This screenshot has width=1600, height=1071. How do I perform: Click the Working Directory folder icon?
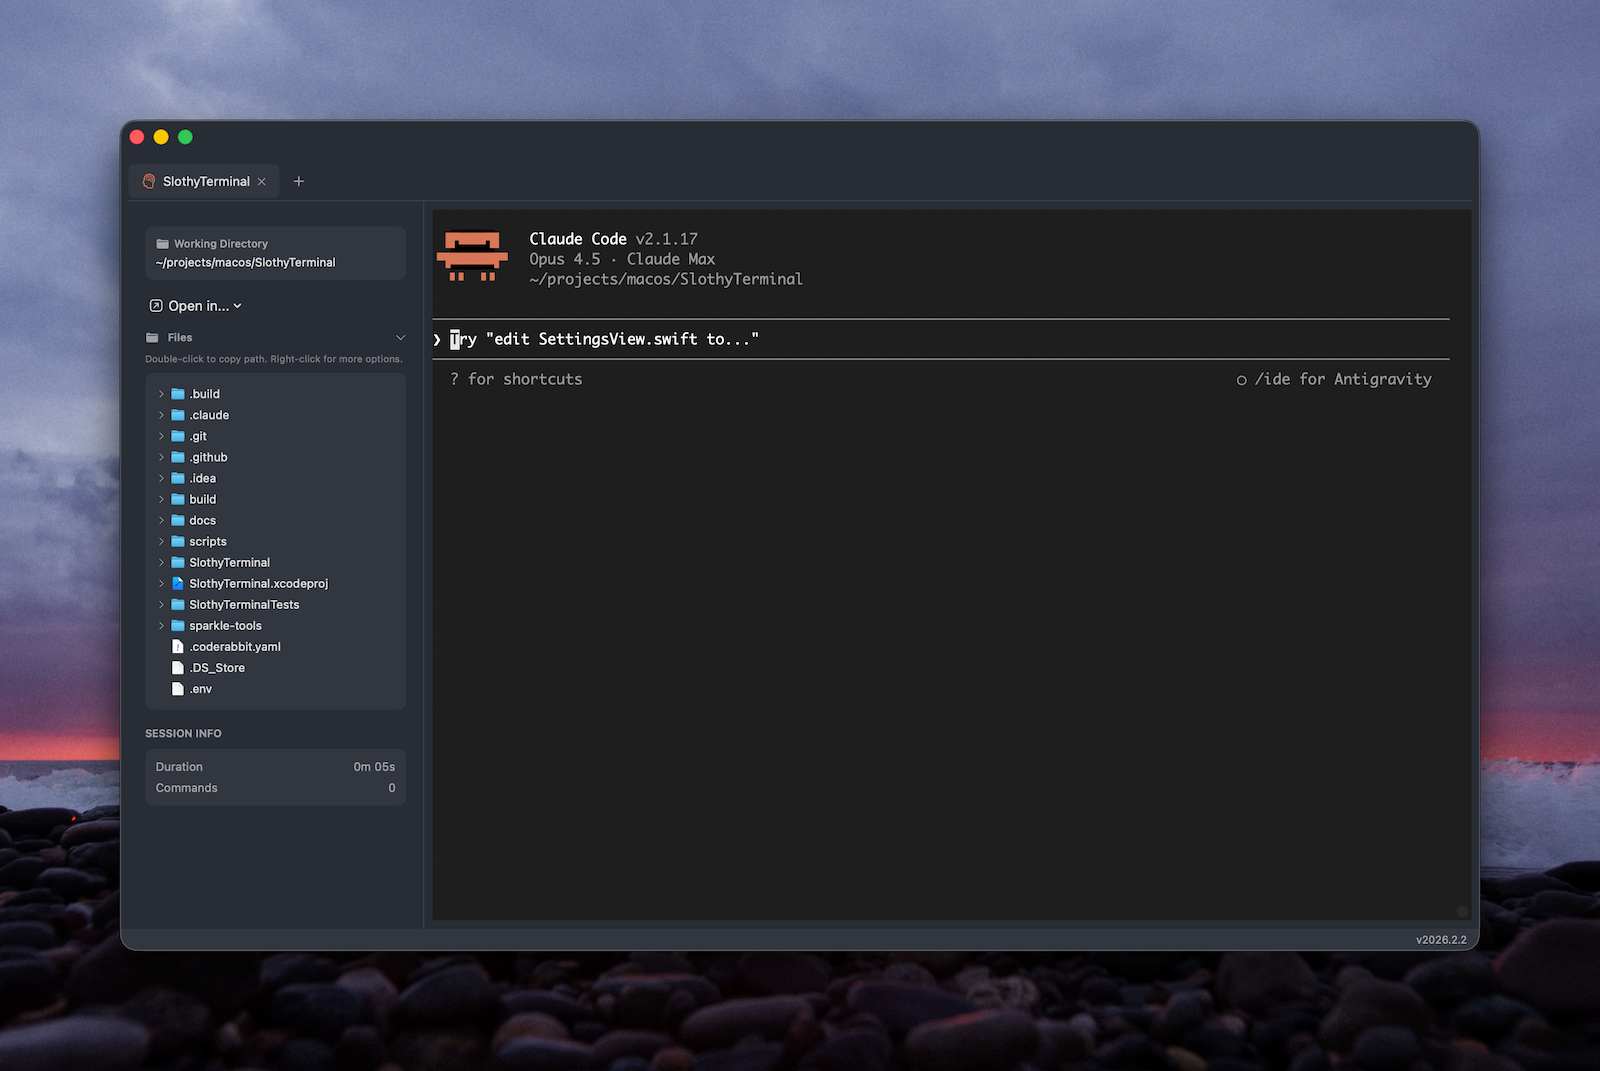click(x=162, y=244)
